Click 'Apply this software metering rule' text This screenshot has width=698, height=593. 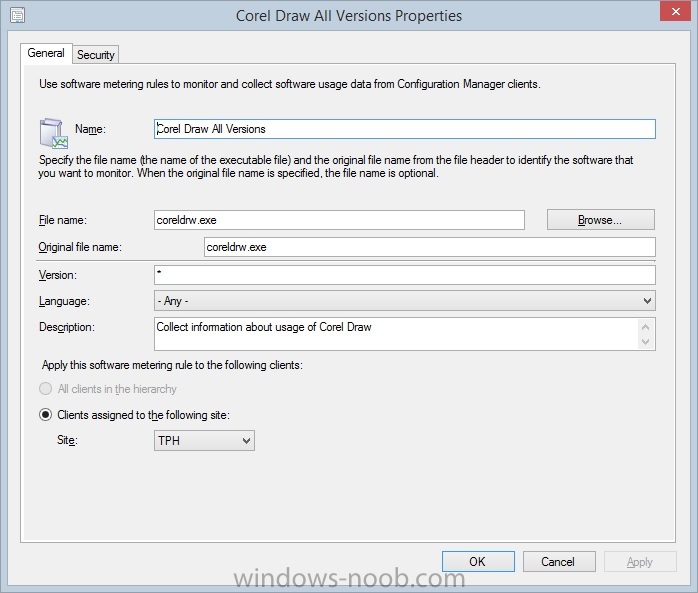click(172, 365)
